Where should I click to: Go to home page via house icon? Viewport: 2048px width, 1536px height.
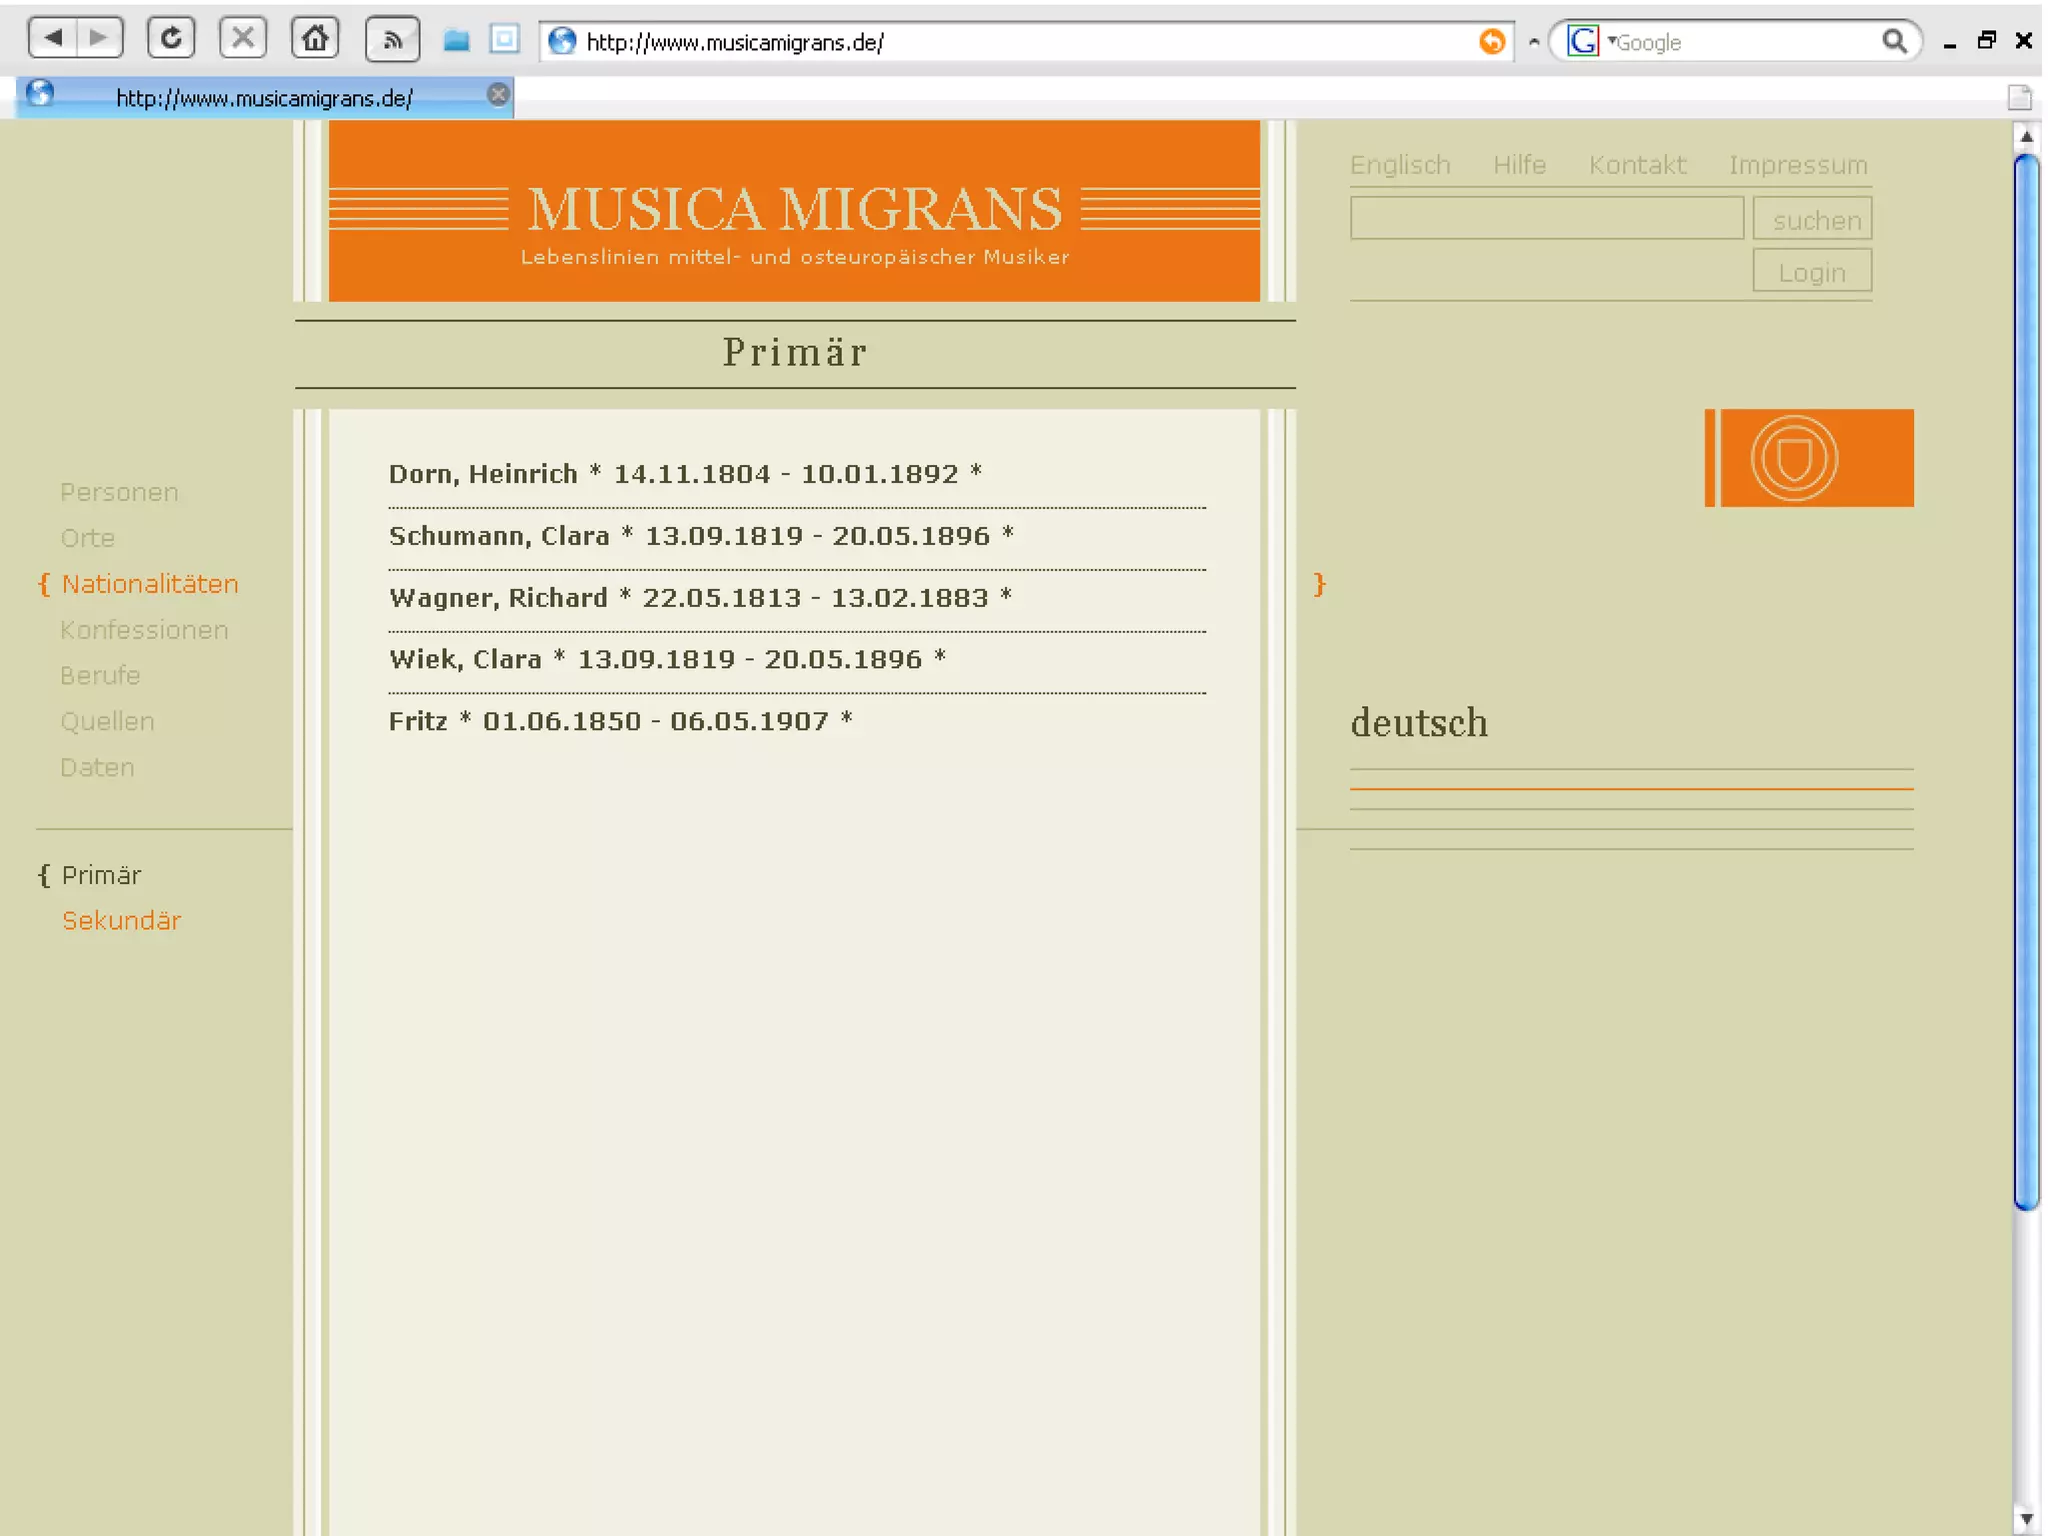315,39
